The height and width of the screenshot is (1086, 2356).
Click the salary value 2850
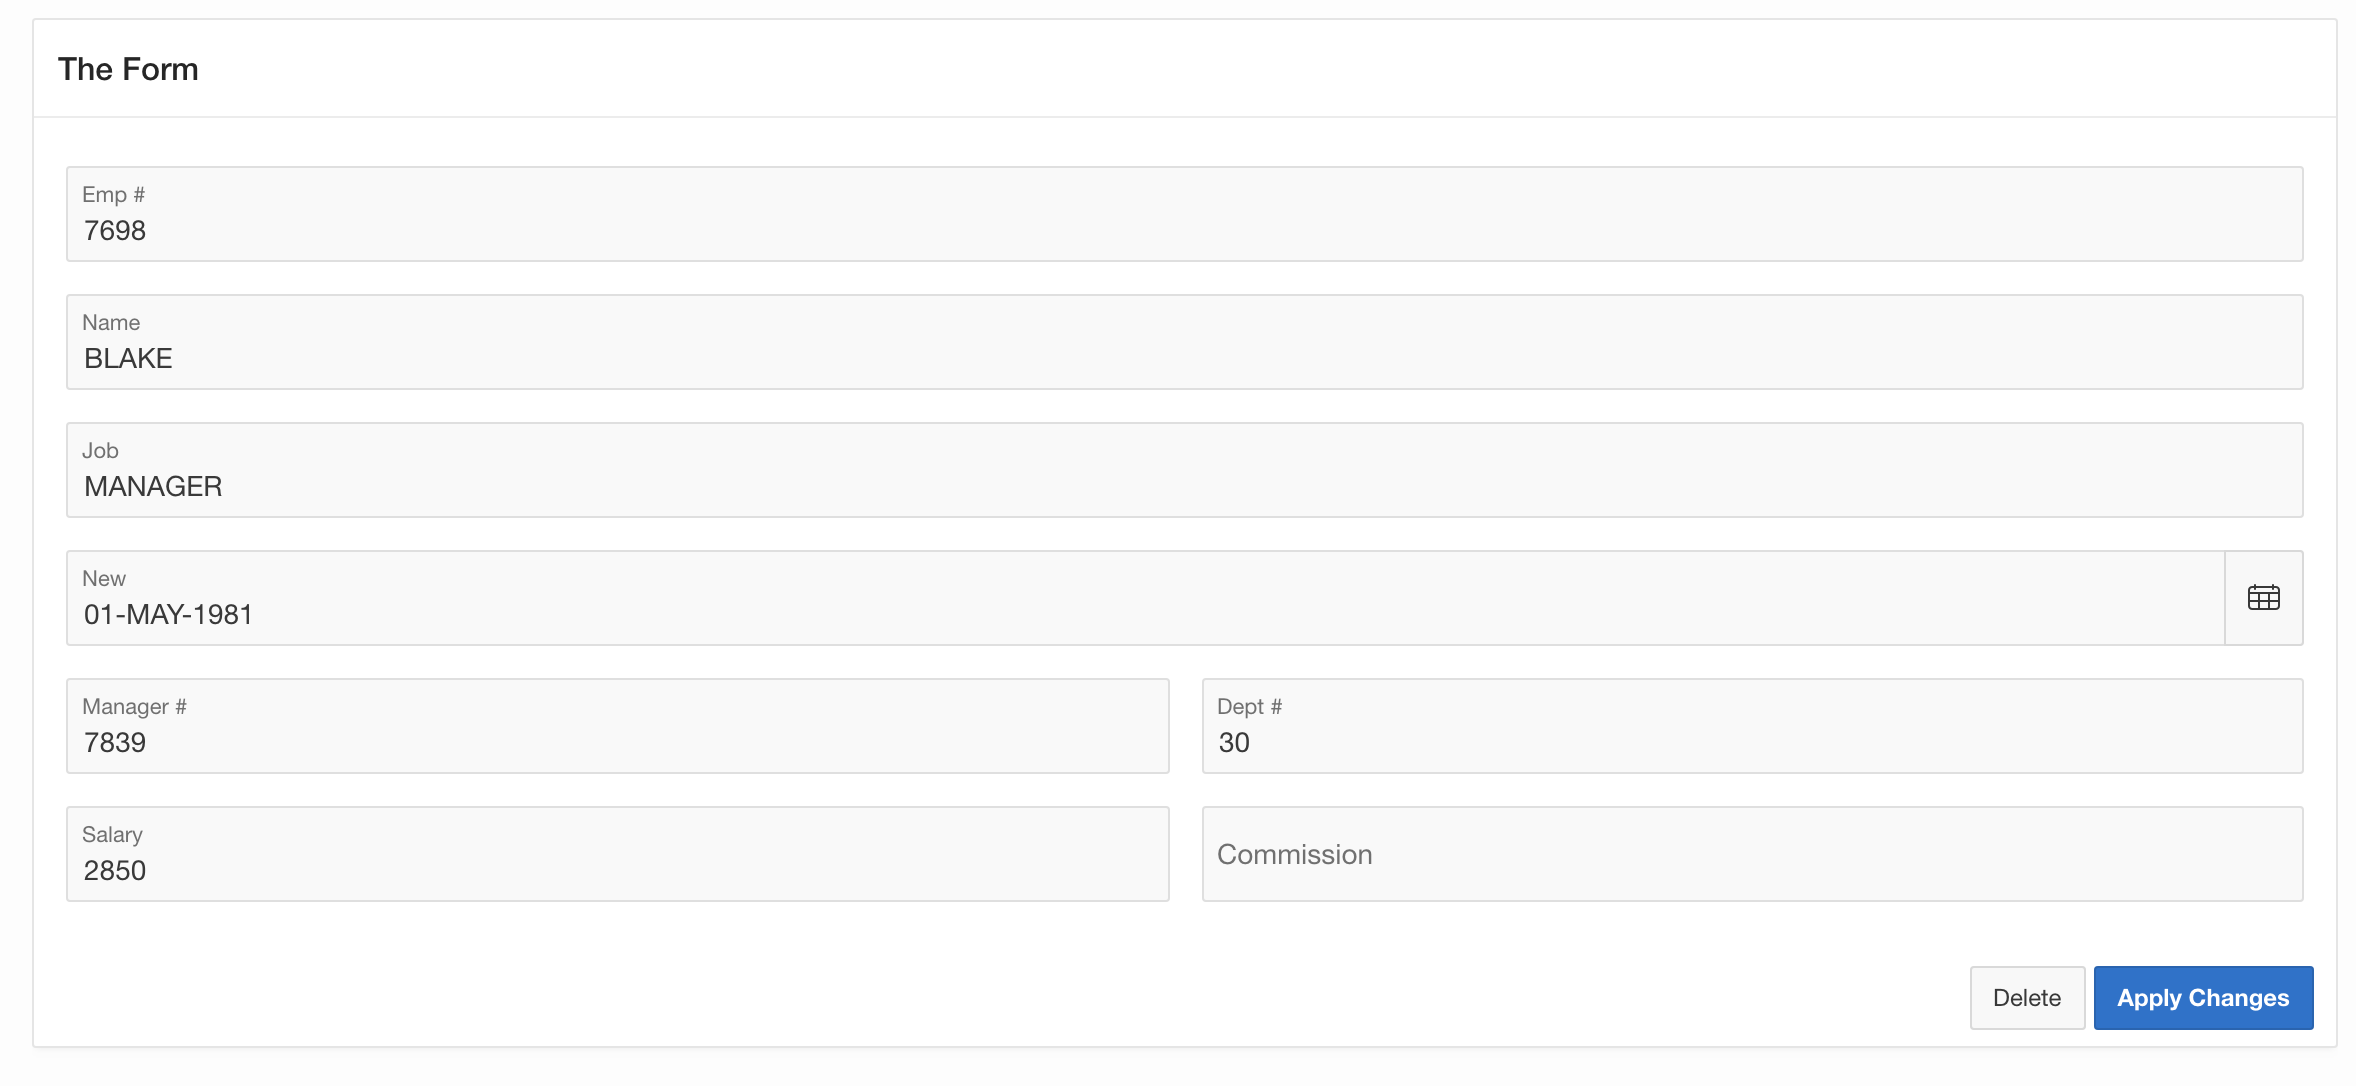115,870
